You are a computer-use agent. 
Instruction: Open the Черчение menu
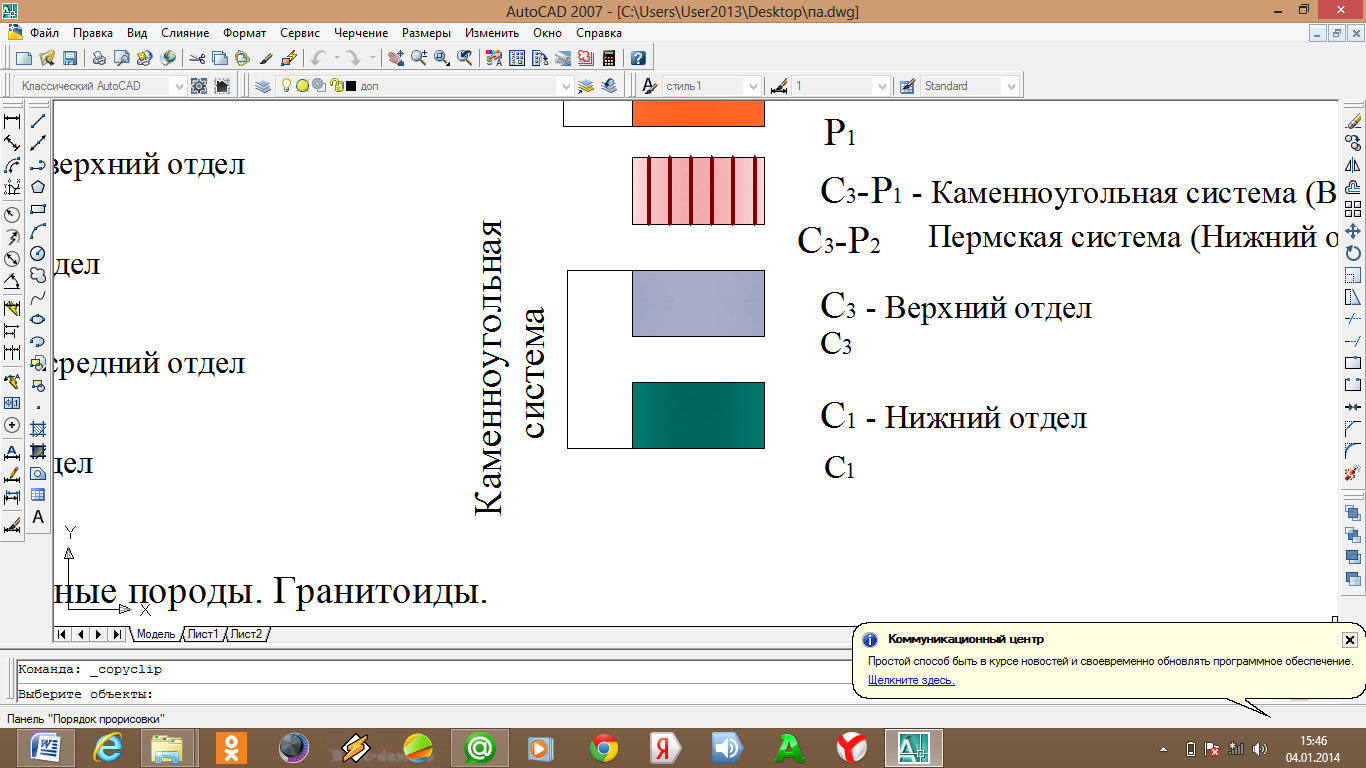click(x=359, y=33)
